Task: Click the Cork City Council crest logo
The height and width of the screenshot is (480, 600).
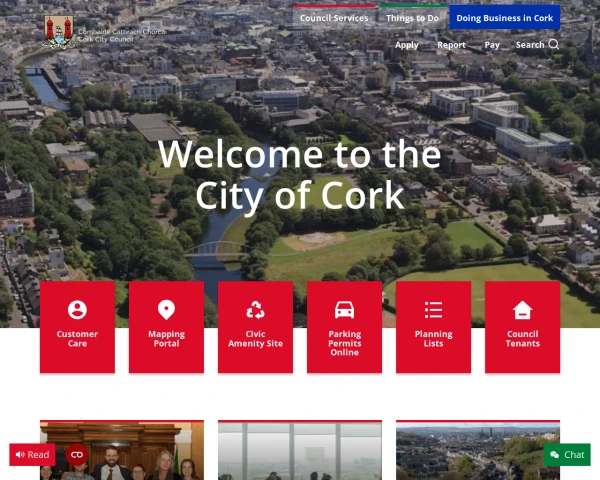Action: click(59, 32)
